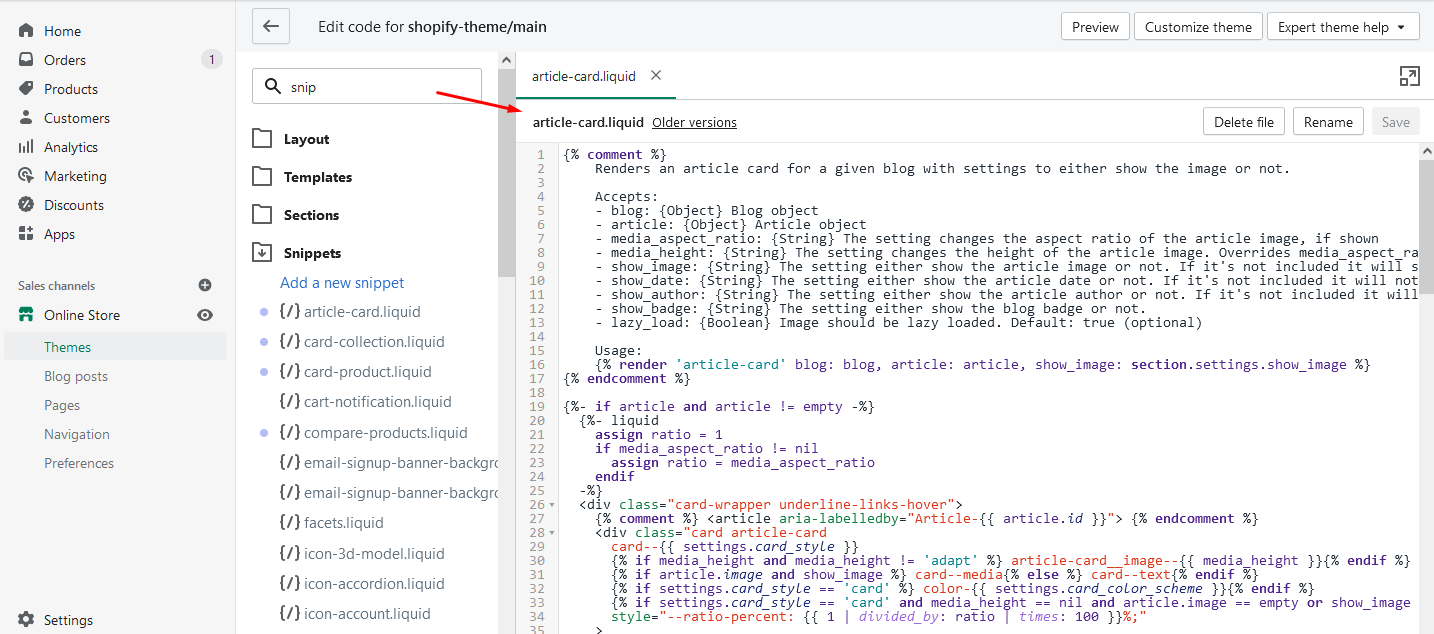Click the Products tag icon
The height and width of the screenshot is (634, 1434).
pyautogui.click(x=26, y=89)
